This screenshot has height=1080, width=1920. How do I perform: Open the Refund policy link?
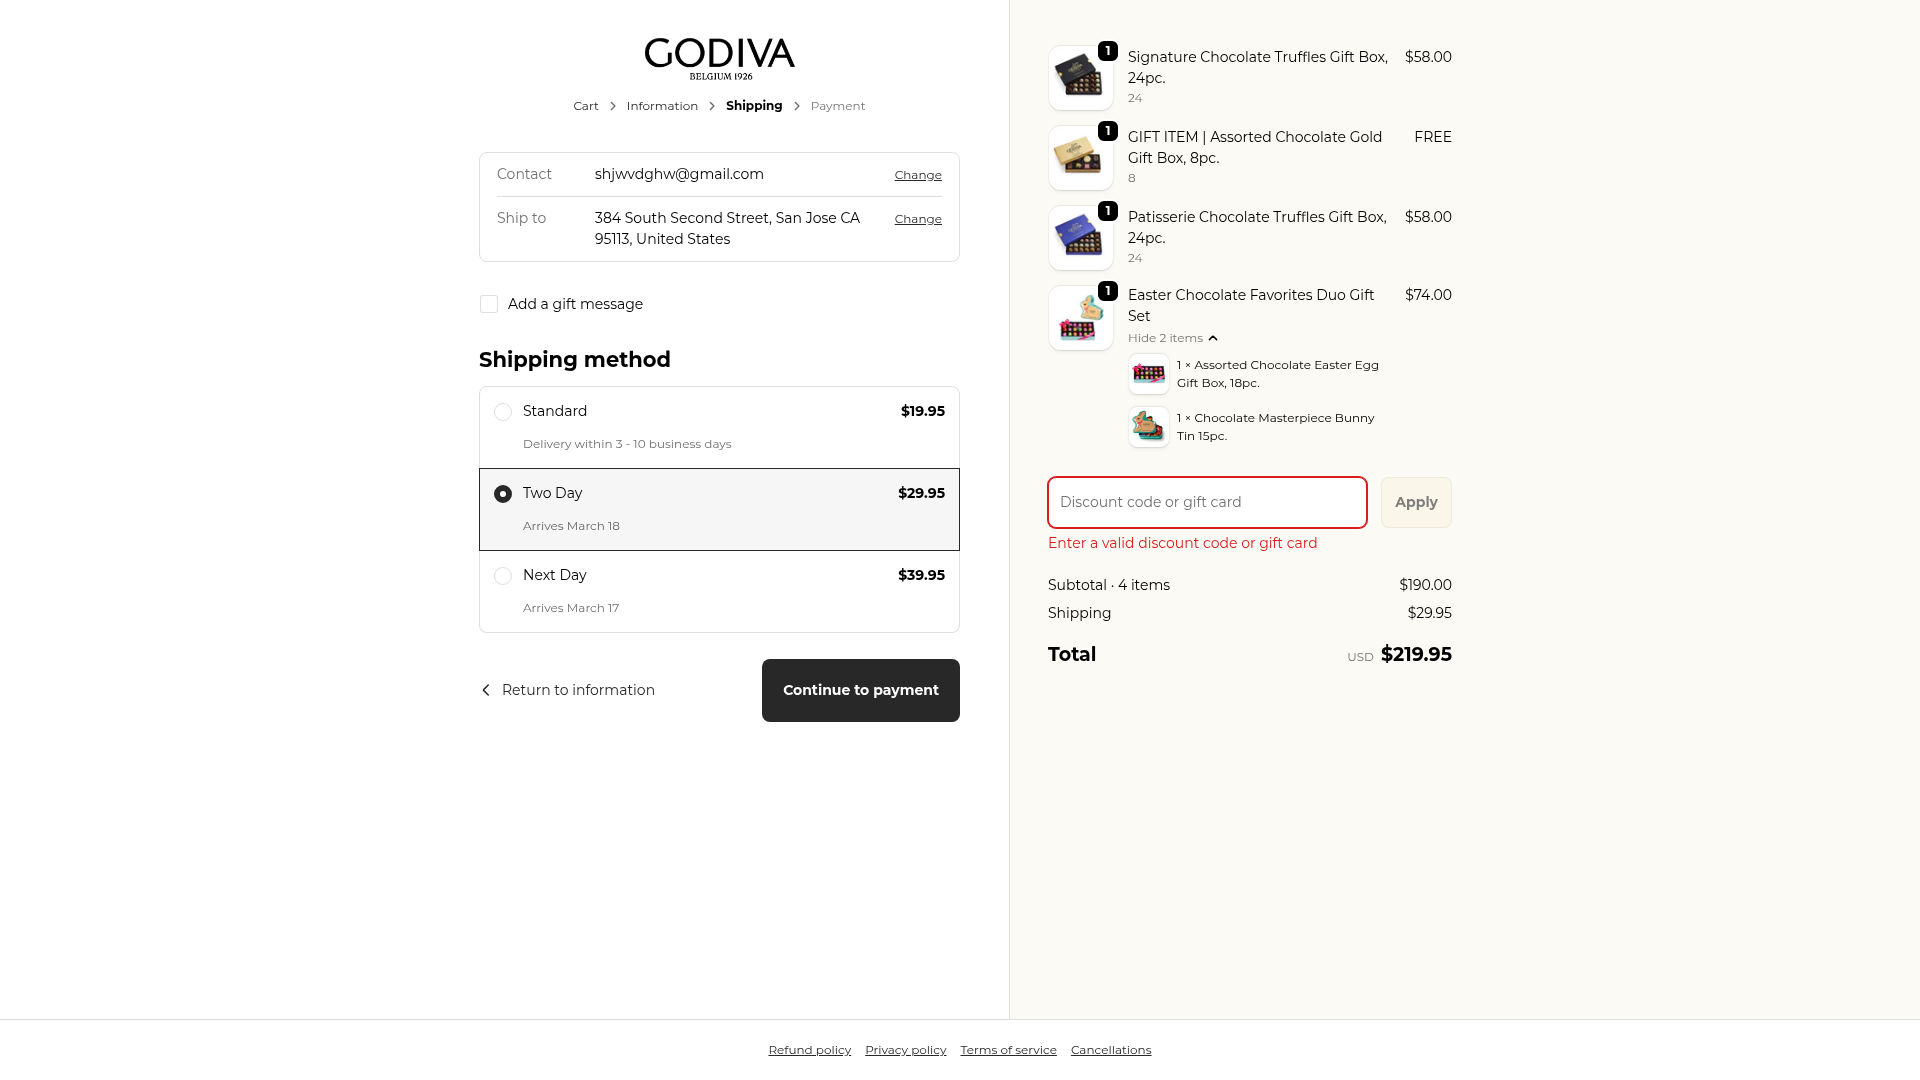coord(809,1050)
